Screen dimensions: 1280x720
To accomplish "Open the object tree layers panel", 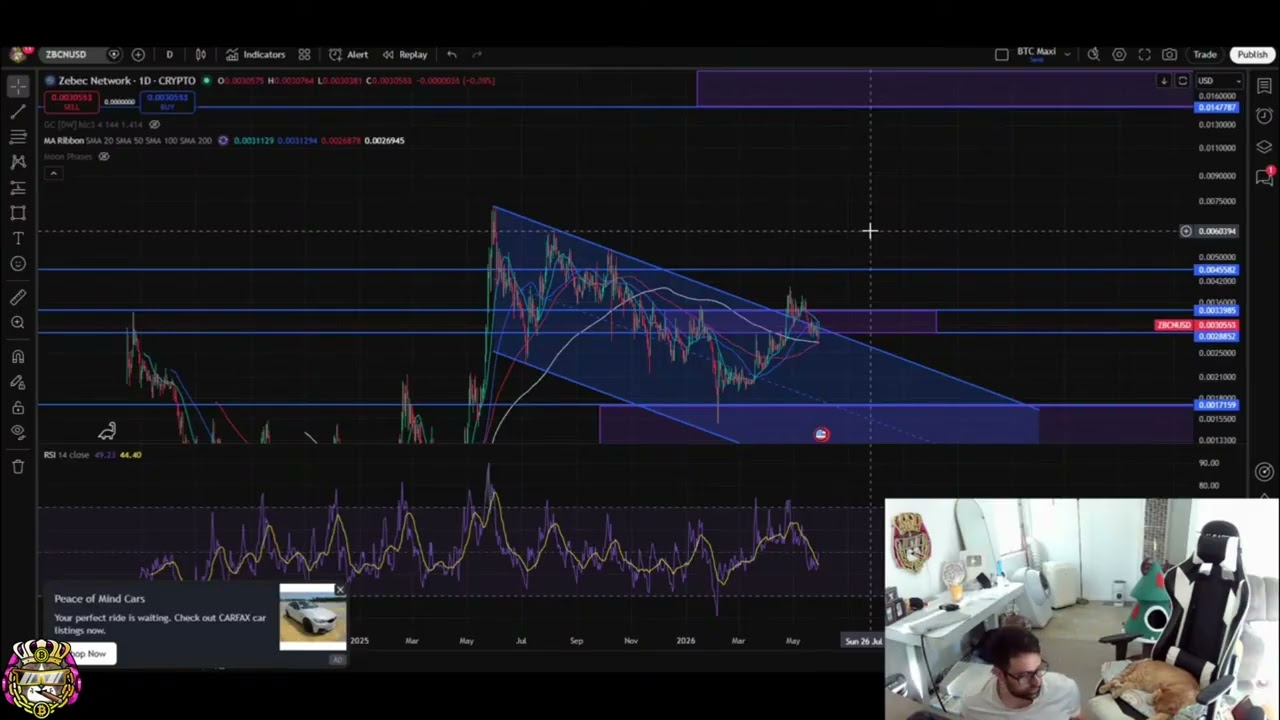I will pos(1265,146).
